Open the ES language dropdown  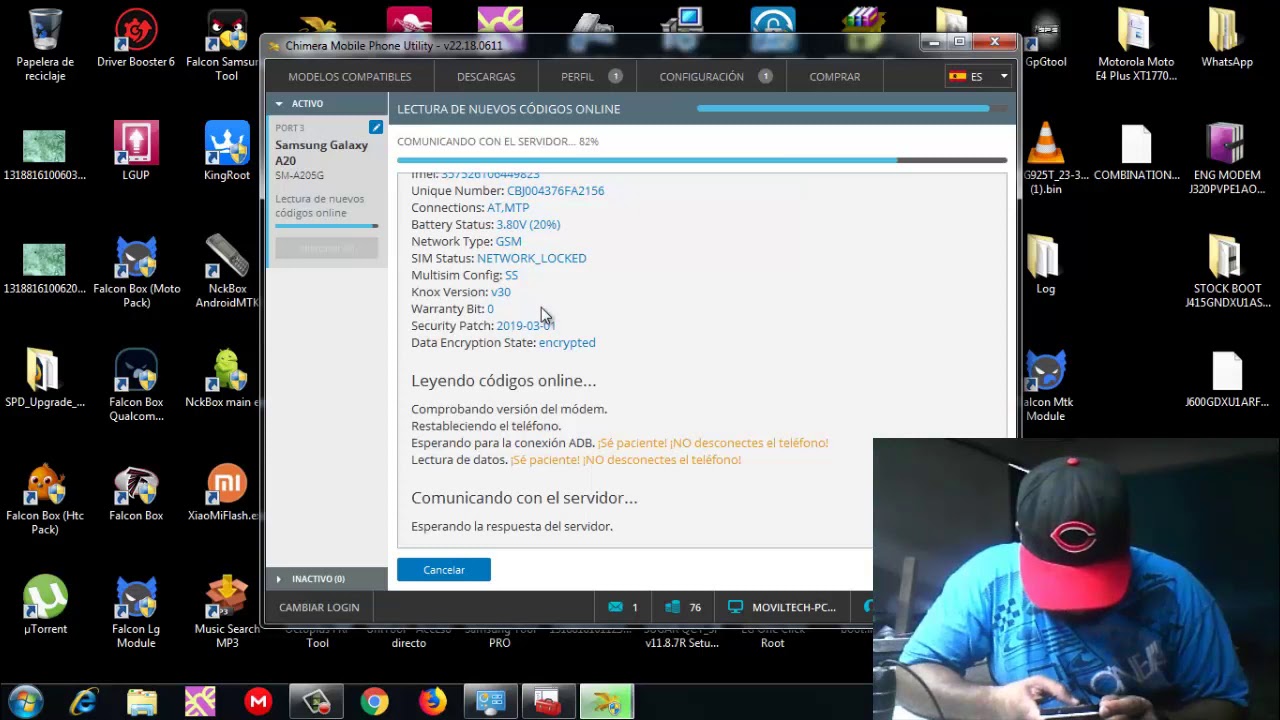click(x=979, y=76)
